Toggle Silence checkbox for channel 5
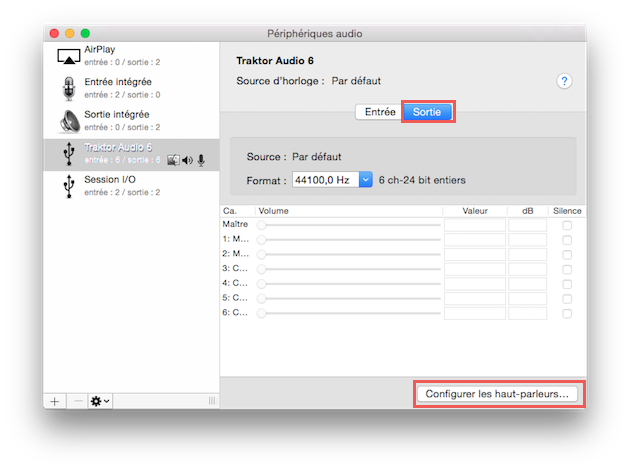 coord(567,299)
